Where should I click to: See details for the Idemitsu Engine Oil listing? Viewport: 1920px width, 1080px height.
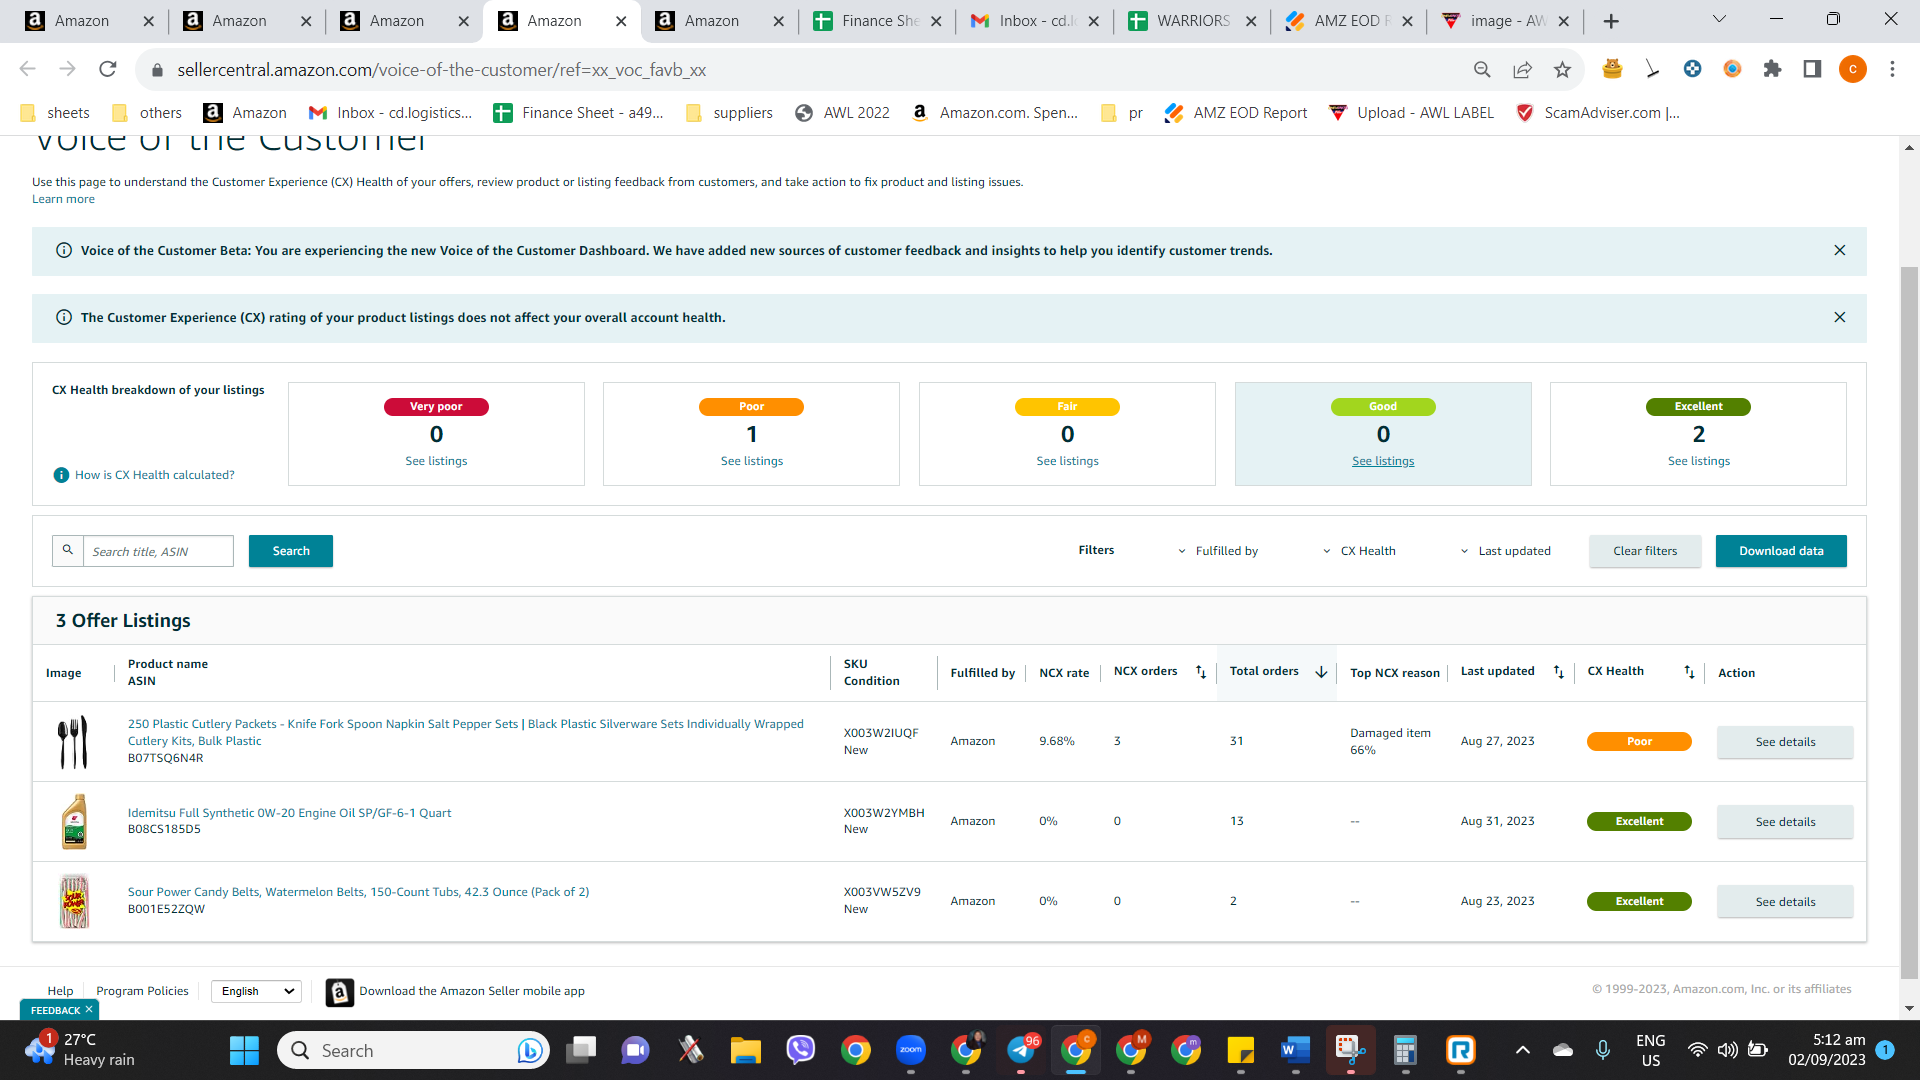pyautogui.click(x=1785, y=822)
